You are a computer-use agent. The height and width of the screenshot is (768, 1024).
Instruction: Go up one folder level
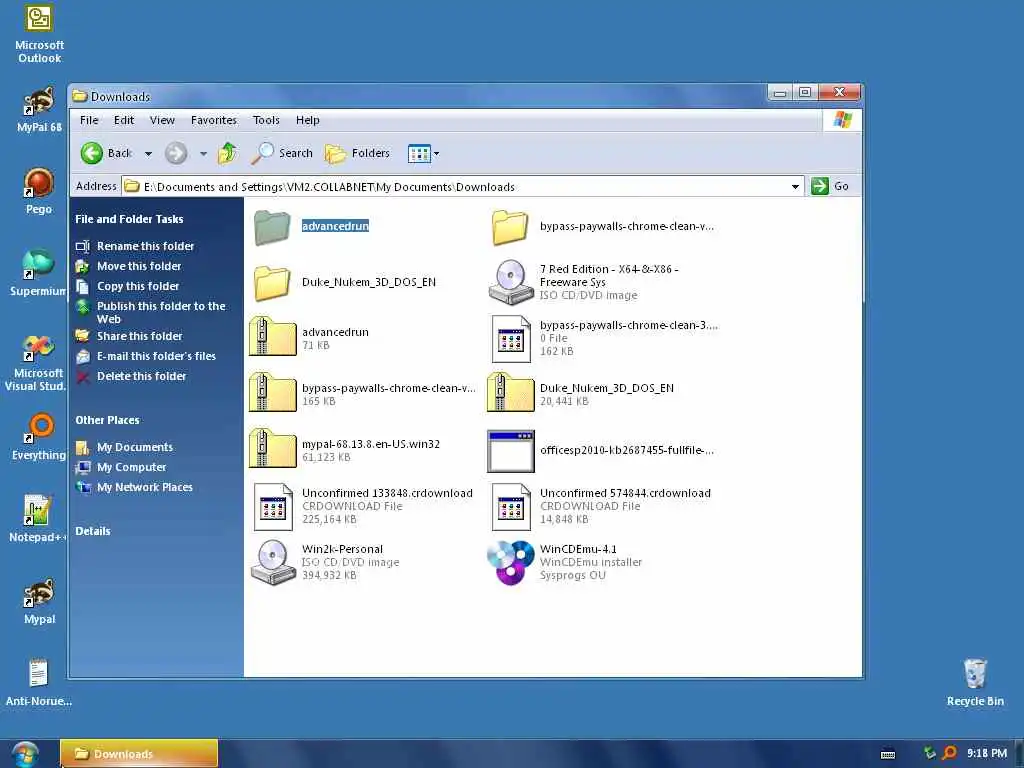[227, 153]
